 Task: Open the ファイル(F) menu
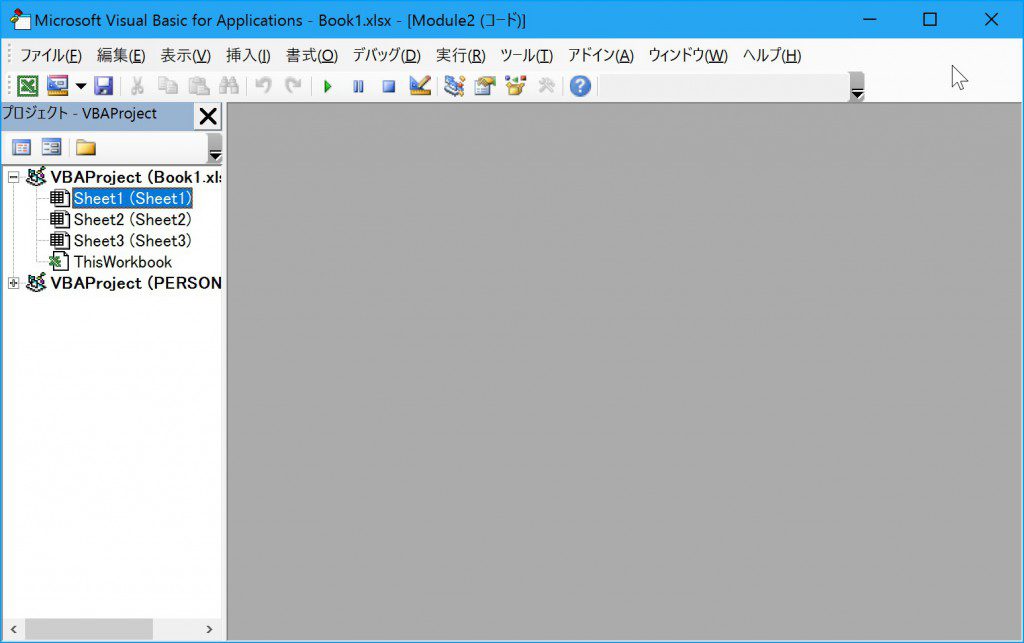[x=51, y=55]
